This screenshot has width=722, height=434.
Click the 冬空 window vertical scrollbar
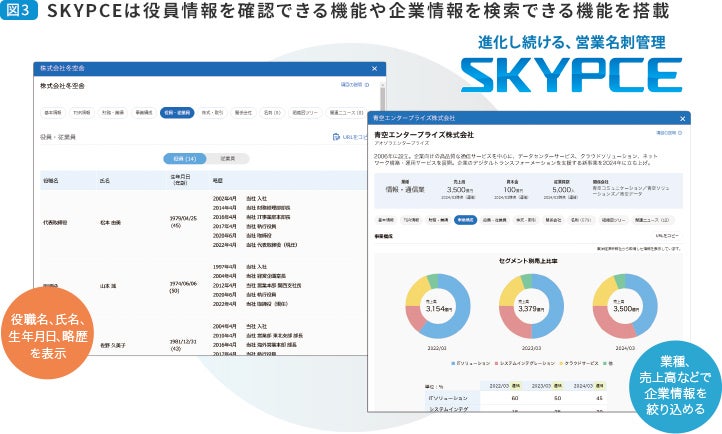382,97
